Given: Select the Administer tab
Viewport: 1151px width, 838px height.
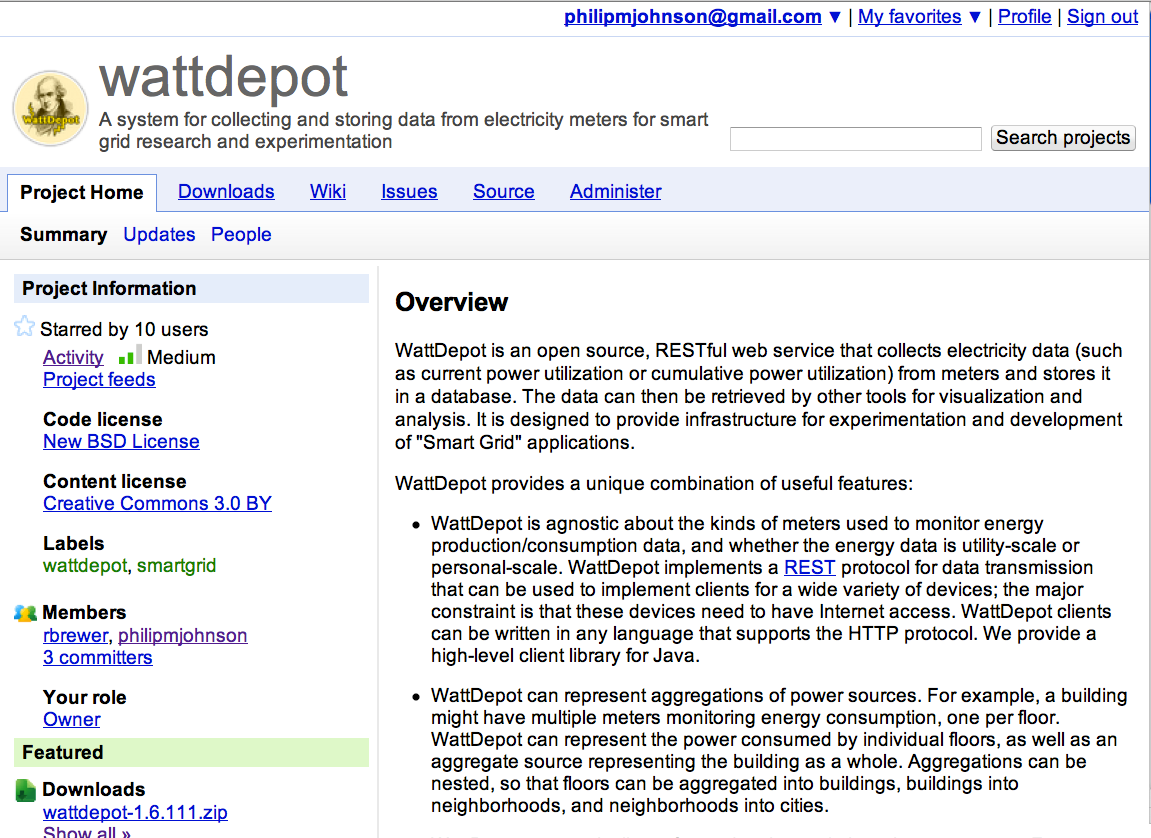Looking at the screenshot, I should [x=615, y=192].
